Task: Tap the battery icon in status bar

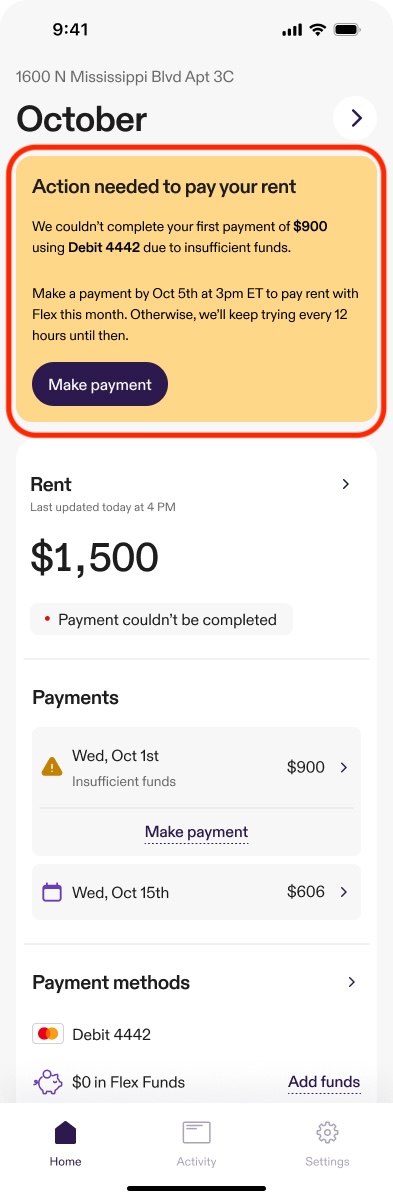Action: (x=347, y=30)
